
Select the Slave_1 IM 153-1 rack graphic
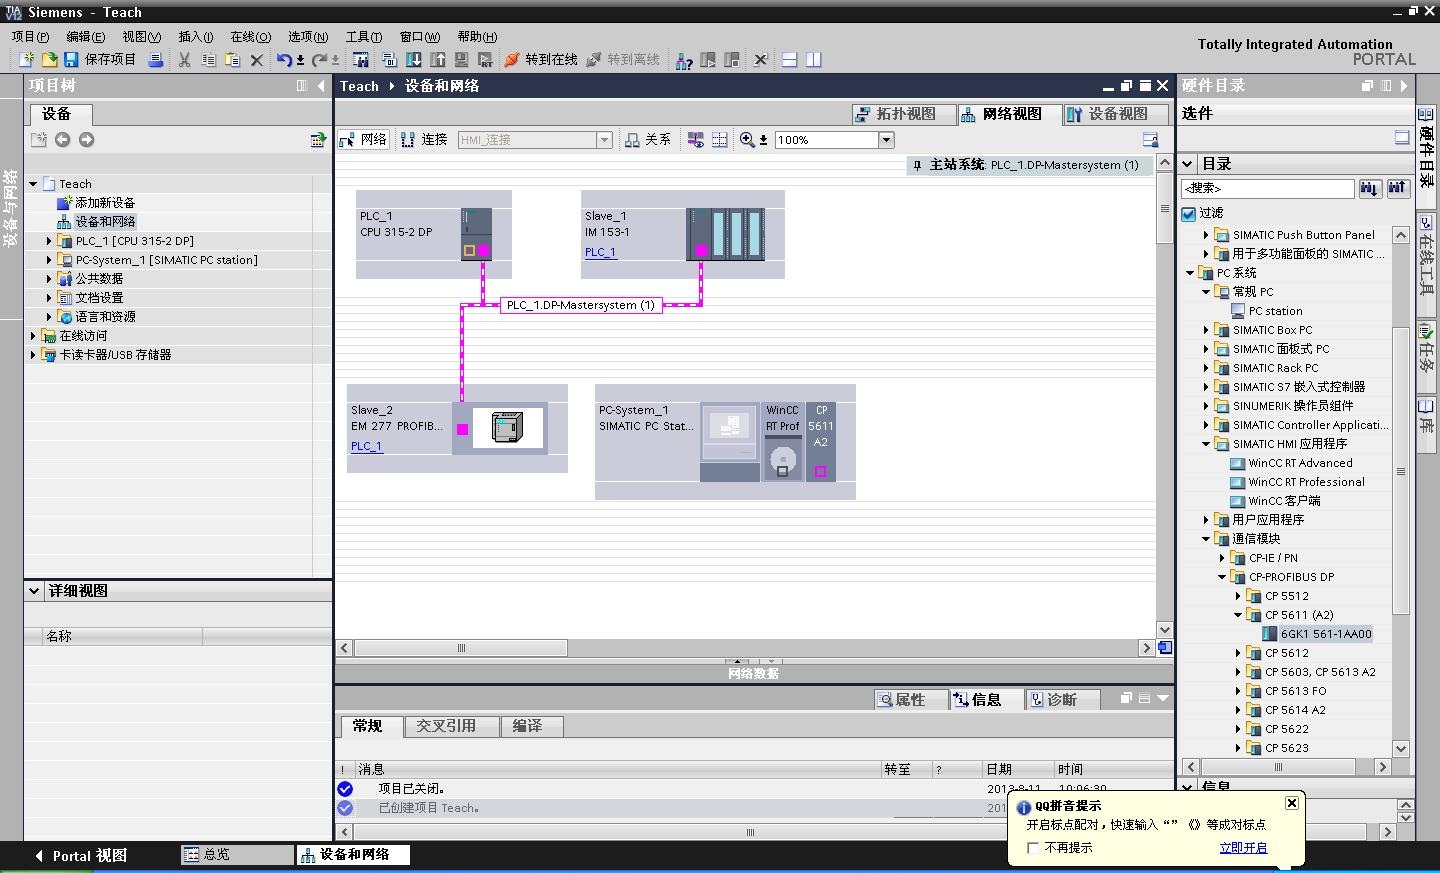click(x=725, y=234)
